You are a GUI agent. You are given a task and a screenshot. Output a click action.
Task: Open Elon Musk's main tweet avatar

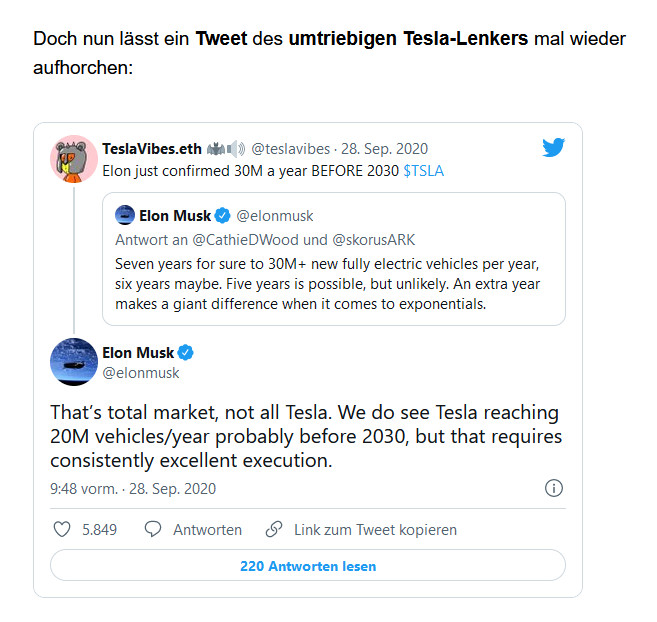[74, 362]
